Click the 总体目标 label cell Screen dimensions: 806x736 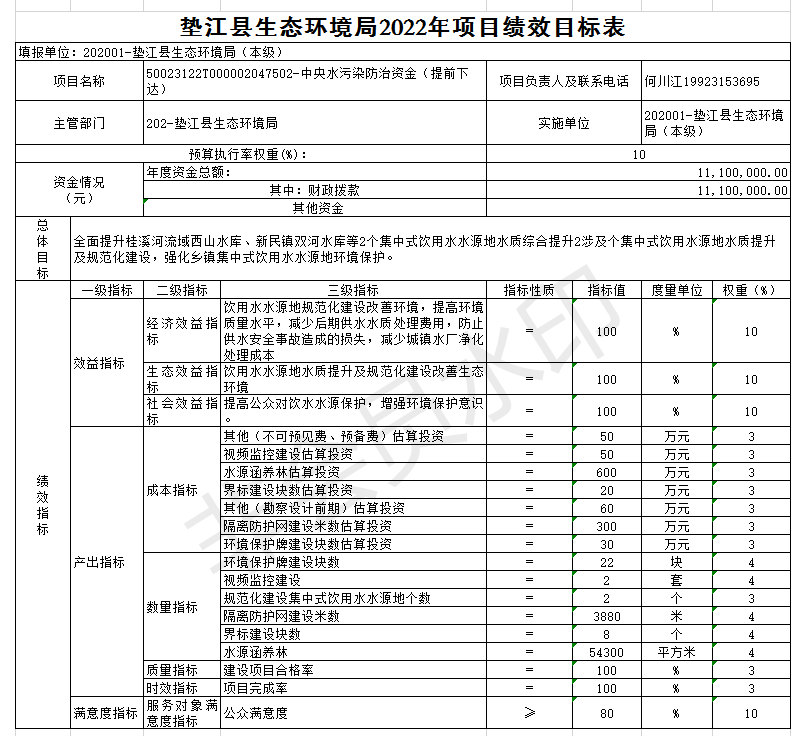pyautogui.click(x=43, y=249)
